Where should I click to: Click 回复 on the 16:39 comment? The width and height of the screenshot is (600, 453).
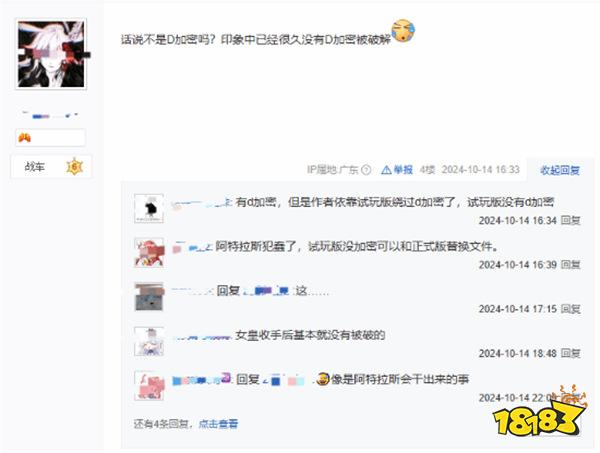[x=571, y=265]
